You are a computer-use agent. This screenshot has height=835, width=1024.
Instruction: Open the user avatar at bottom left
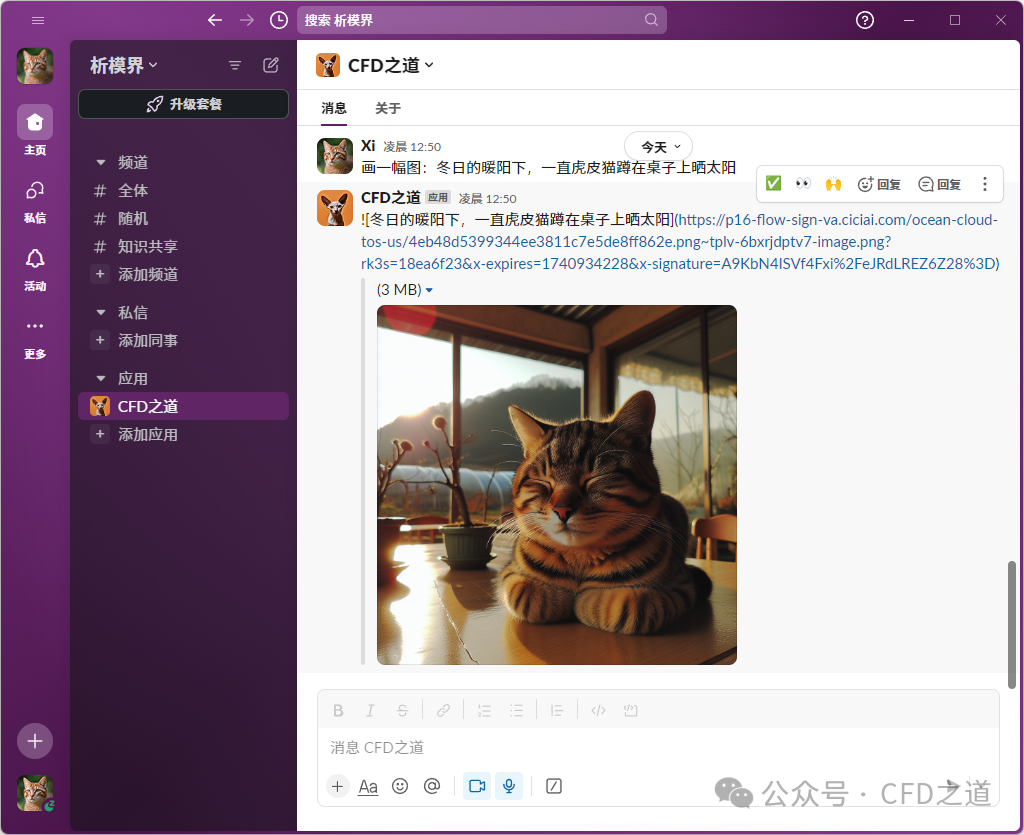point(35,793)
